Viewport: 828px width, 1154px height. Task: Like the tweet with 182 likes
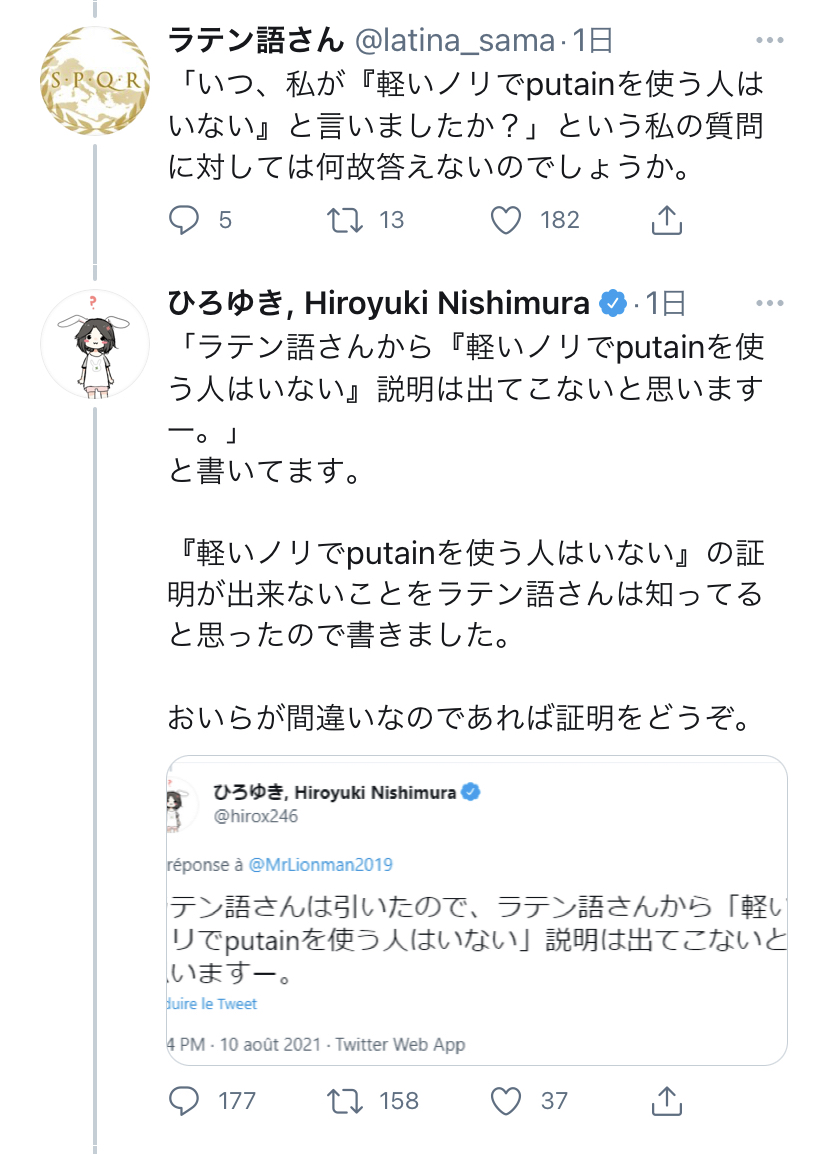pyautogui.click(x=506, y=219)
